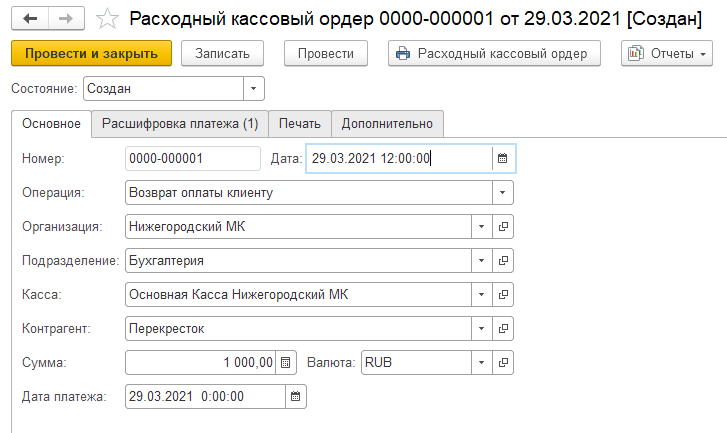Expand the Подразделение dropdown list
Image resolution: width=727 pixels, height=433 pixels.
[481, 260]
